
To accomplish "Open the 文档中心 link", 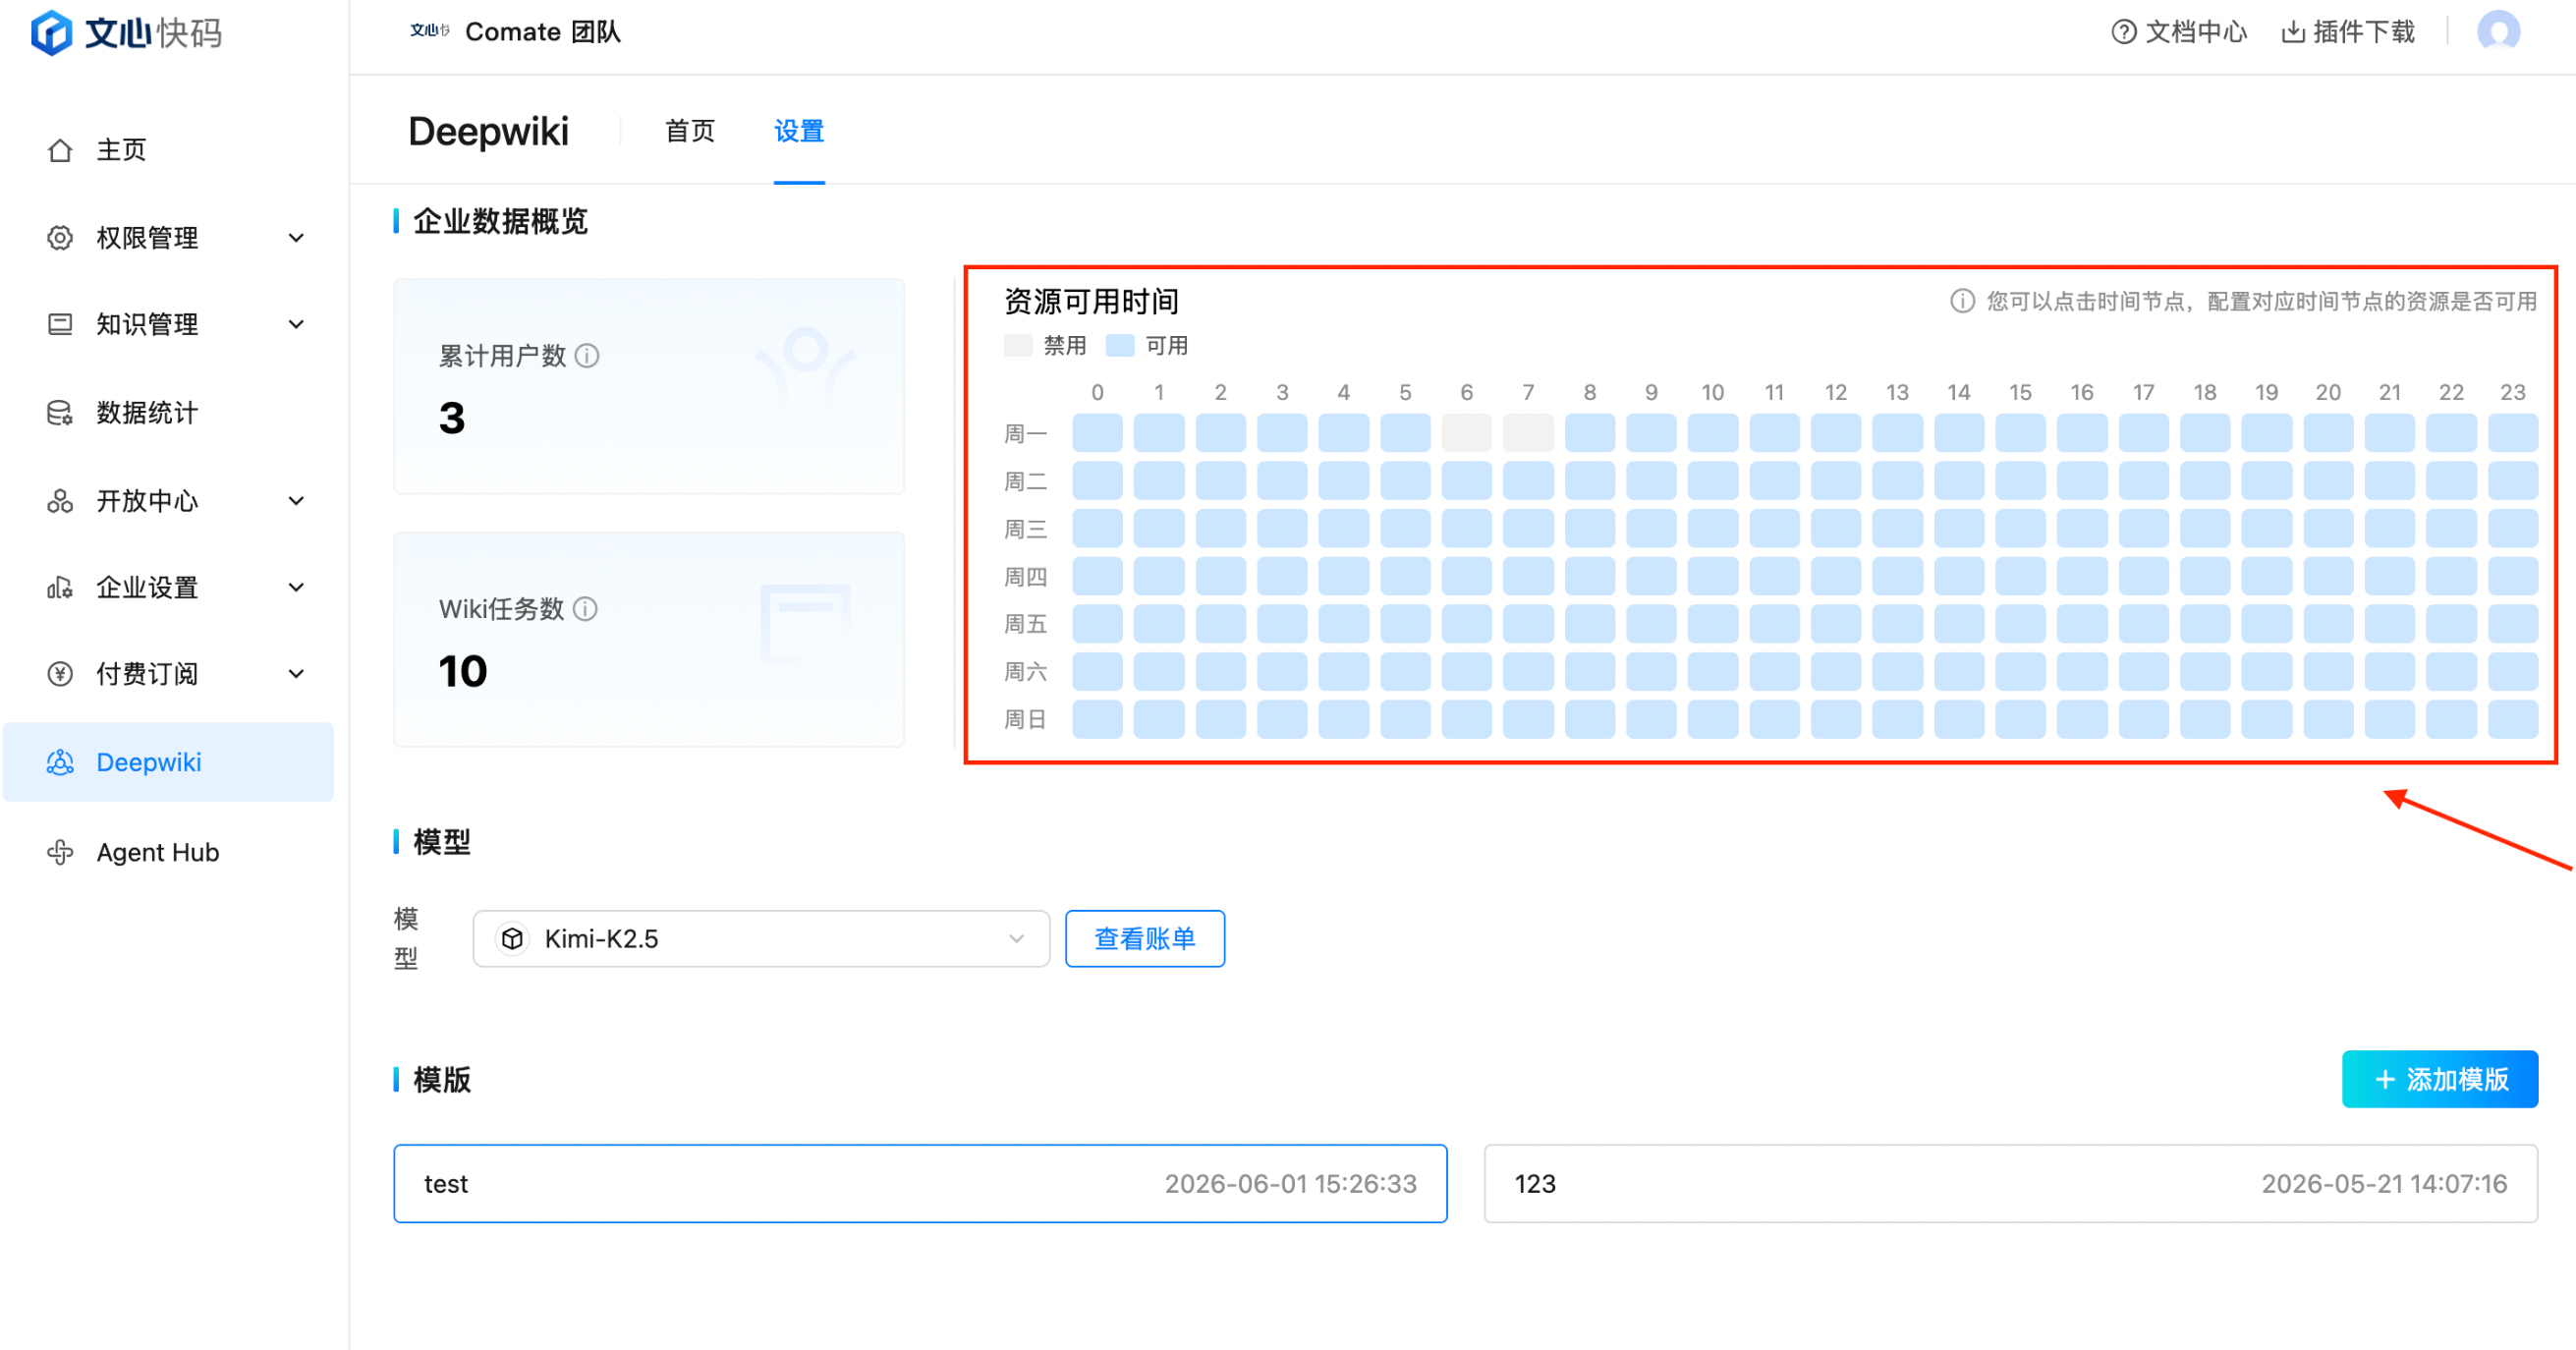I will tap(2179, 32).
